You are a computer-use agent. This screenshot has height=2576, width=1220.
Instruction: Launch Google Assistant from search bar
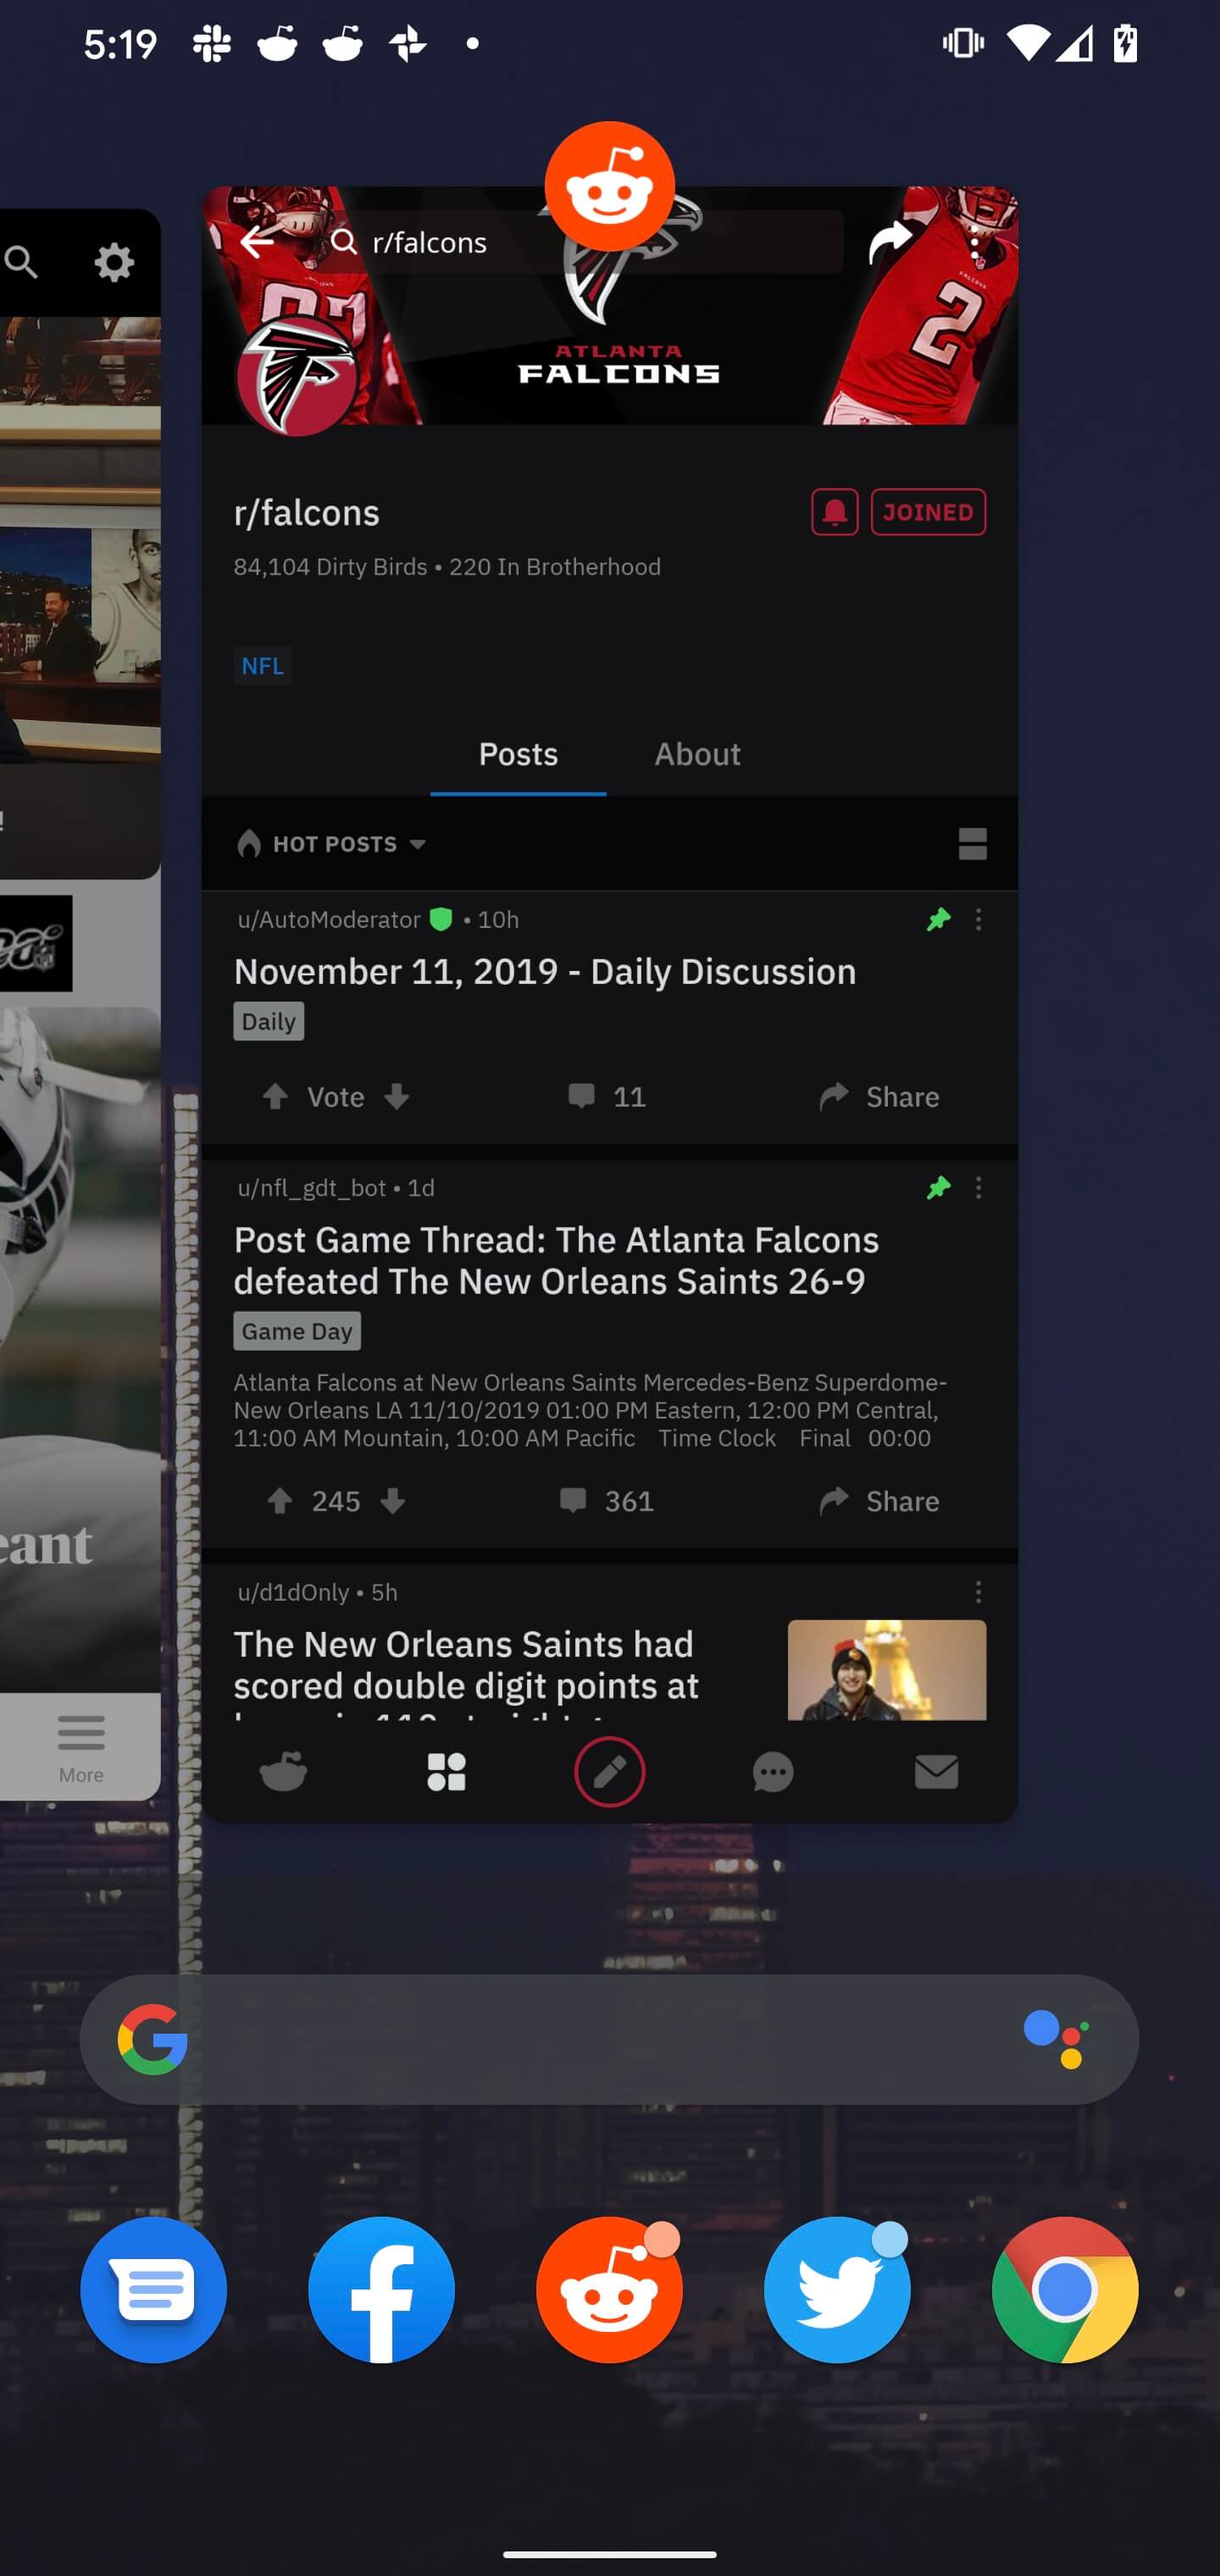1056,2040
